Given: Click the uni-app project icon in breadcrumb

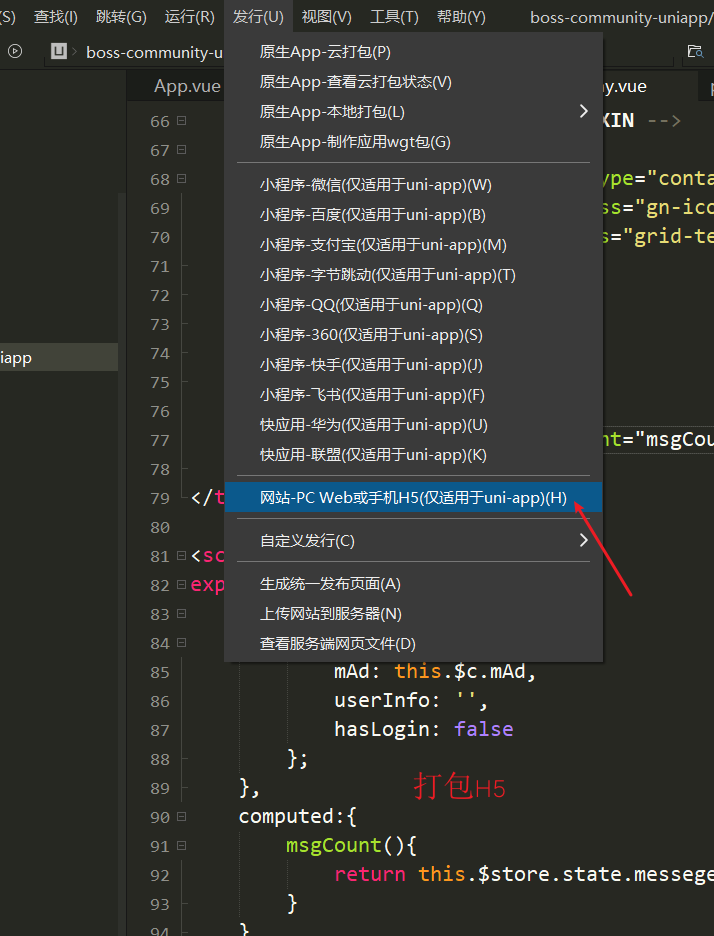Looking at the screenshot, I should (x=58, y=51).
